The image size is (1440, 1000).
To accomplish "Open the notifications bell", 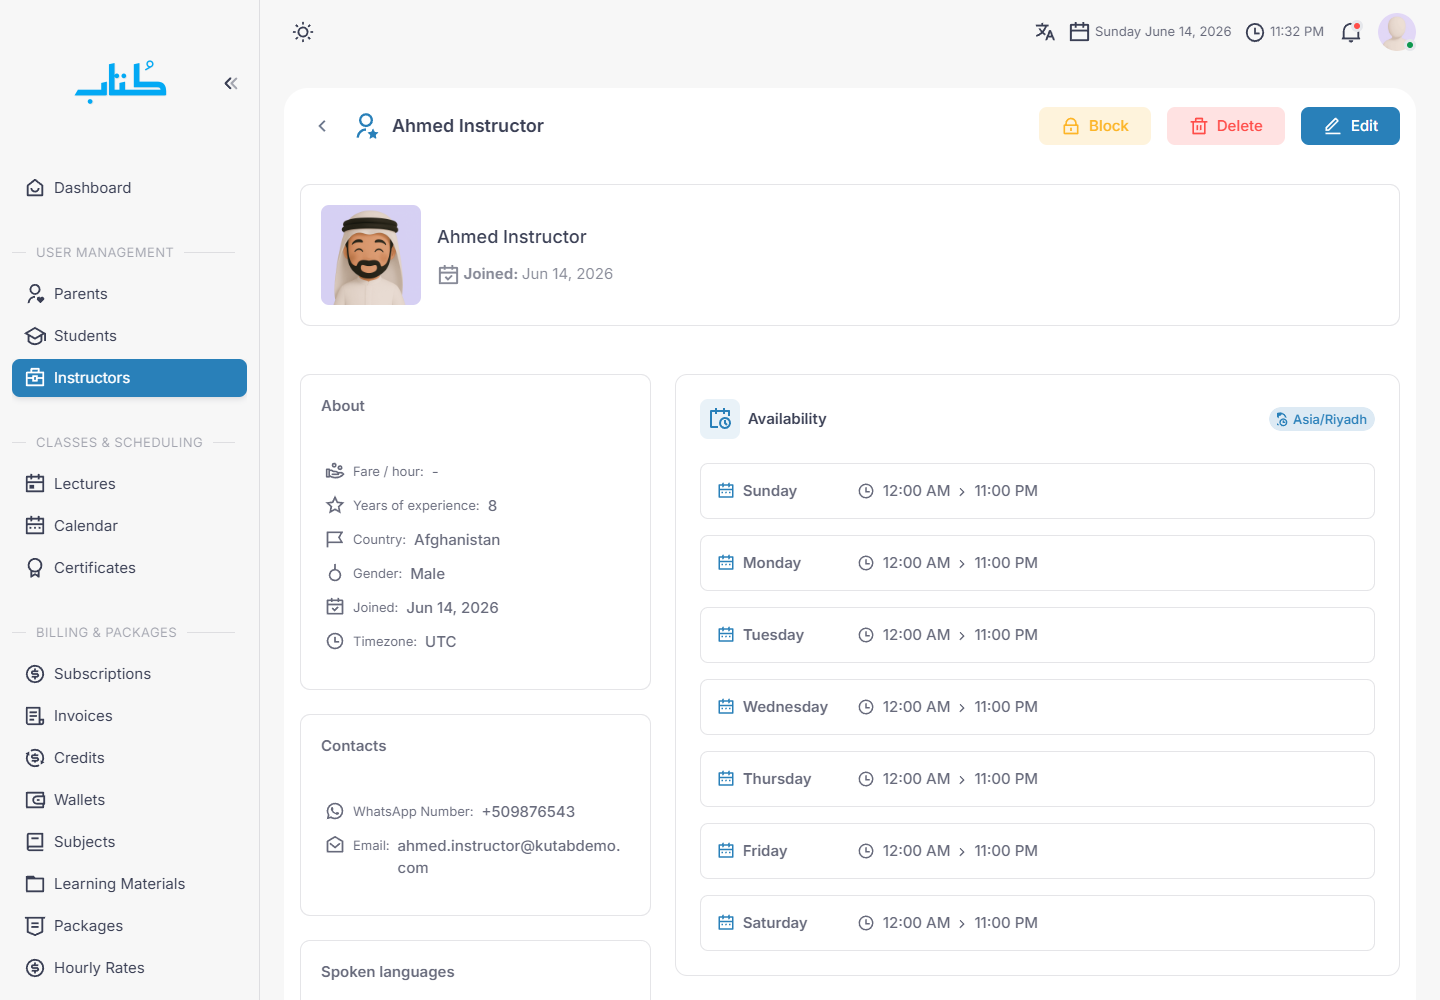I will point(1351,32).
